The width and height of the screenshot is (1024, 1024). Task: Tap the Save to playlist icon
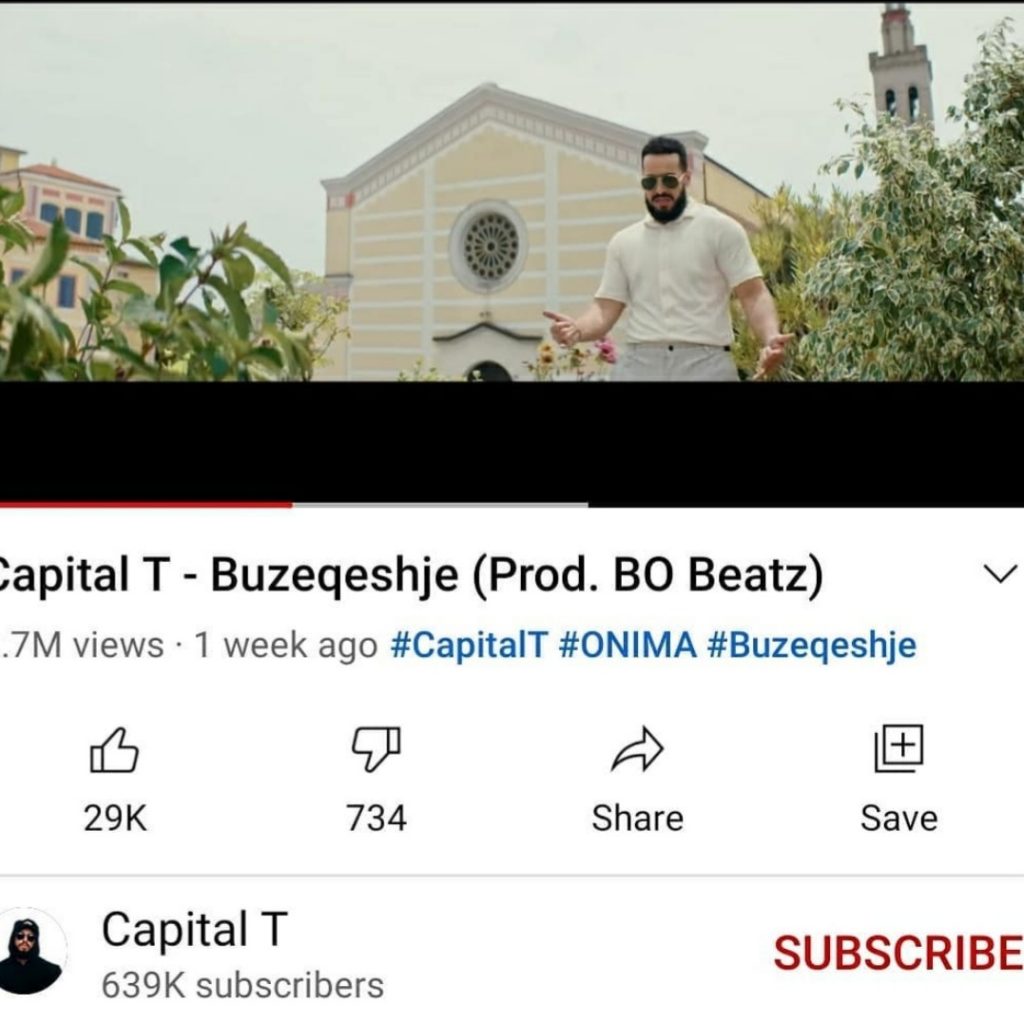tap(899, 748)
